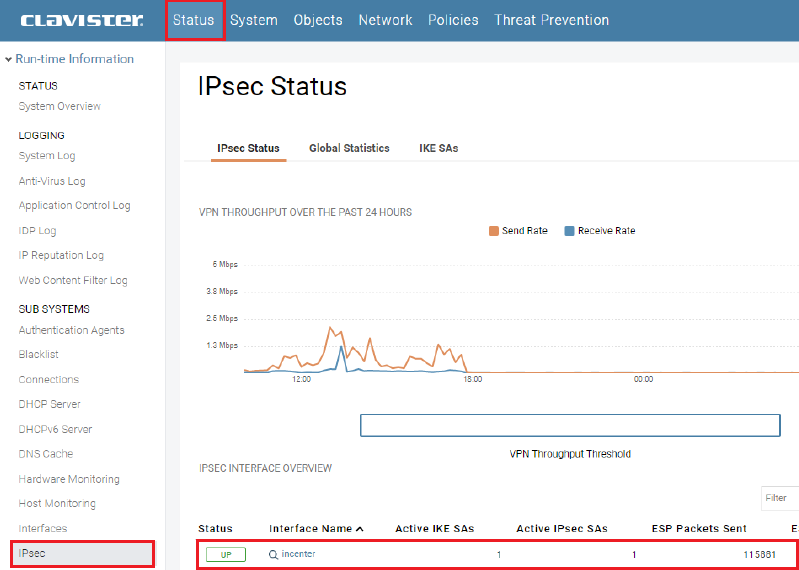Viewport: 799px width, 570px height.
Task: Click the Filter input field
Action: click(x=779, y=497)
